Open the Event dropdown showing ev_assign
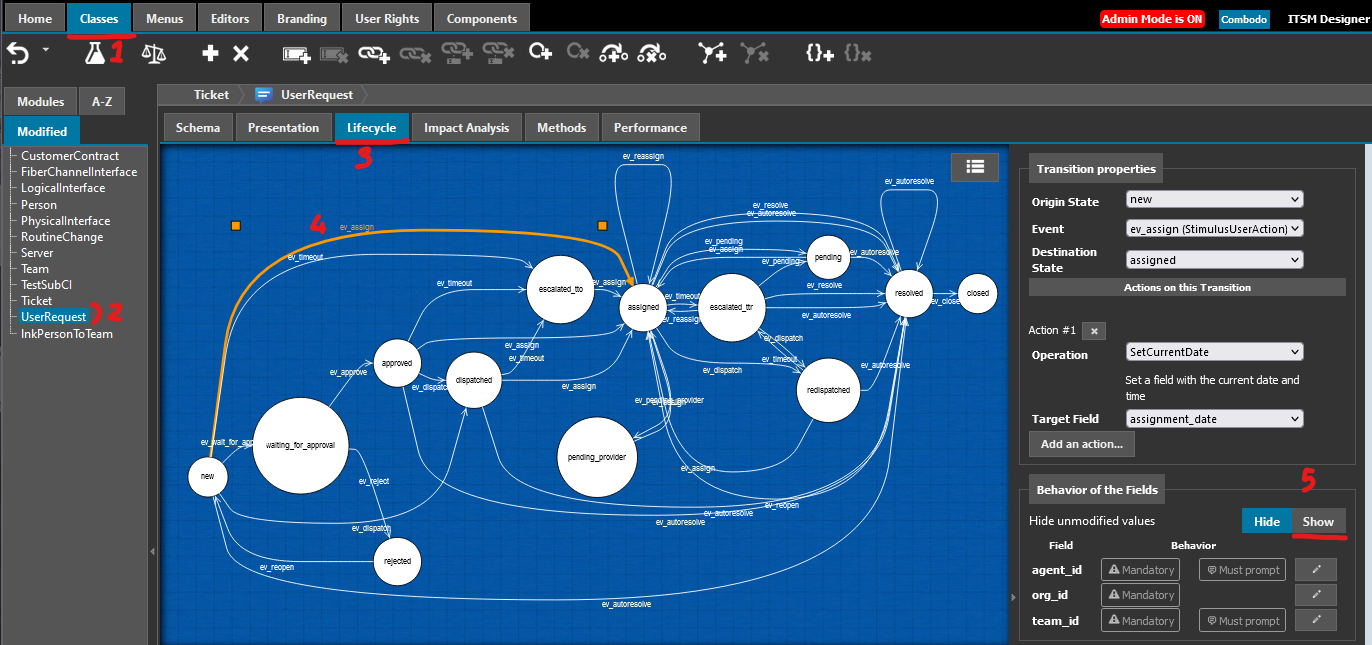This screenshot has height=645, width=1372. point(1214,229)
